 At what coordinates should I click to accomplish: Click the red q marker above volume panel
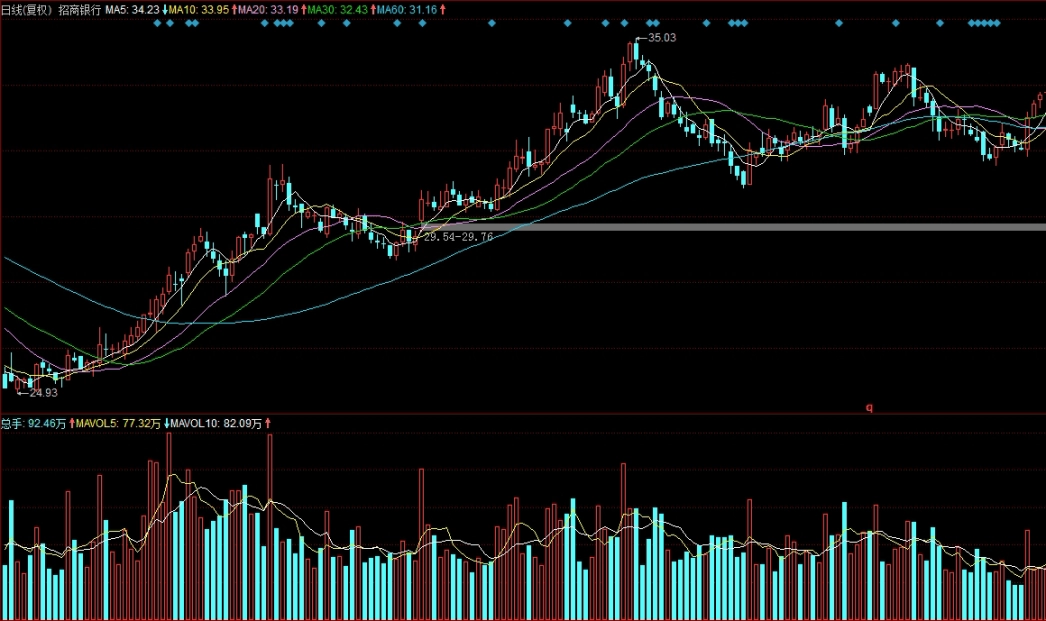869,407
